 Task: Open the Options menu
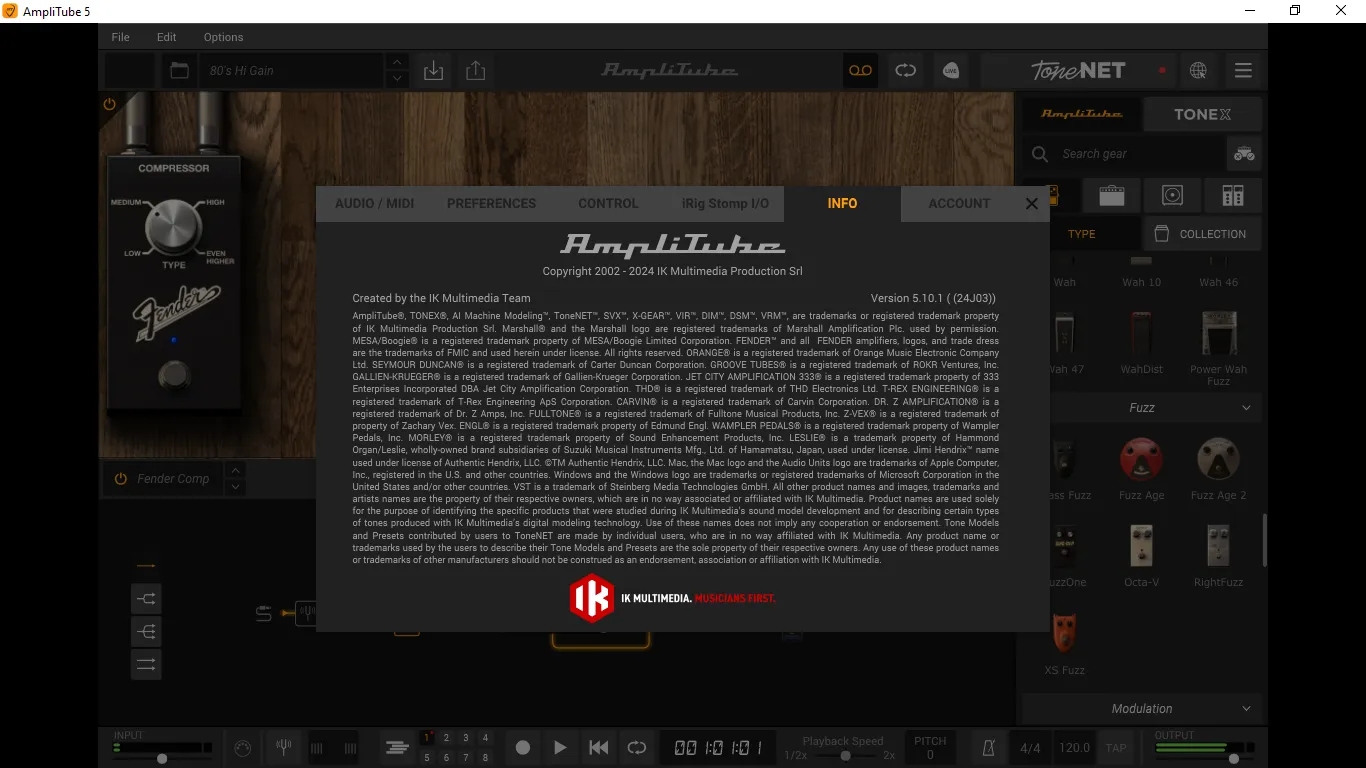point(223,37)
